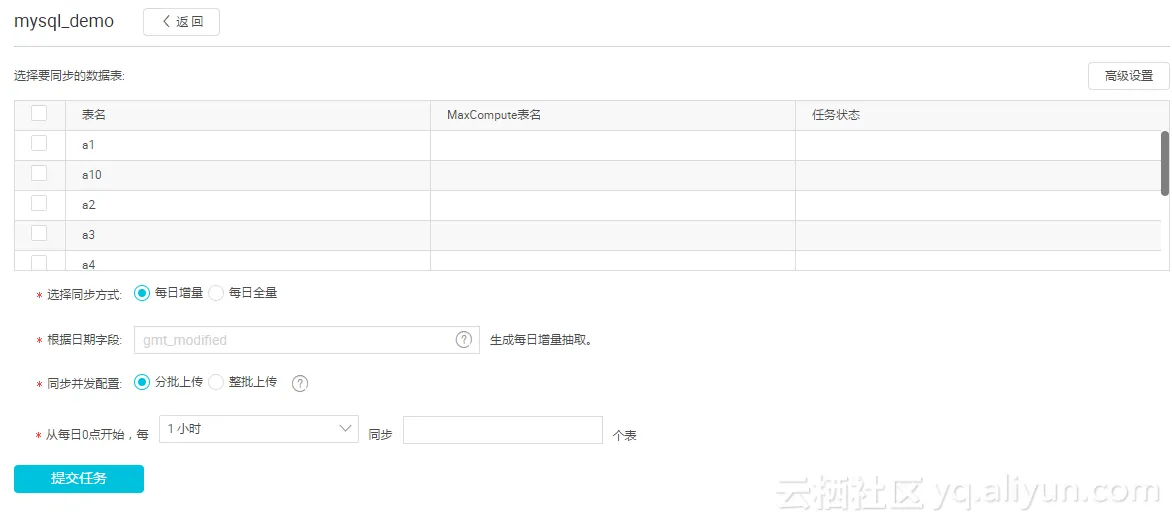This screenshot has width=1172, height=521.
Task: Click table name a1
Action: (x=88, y=144)
